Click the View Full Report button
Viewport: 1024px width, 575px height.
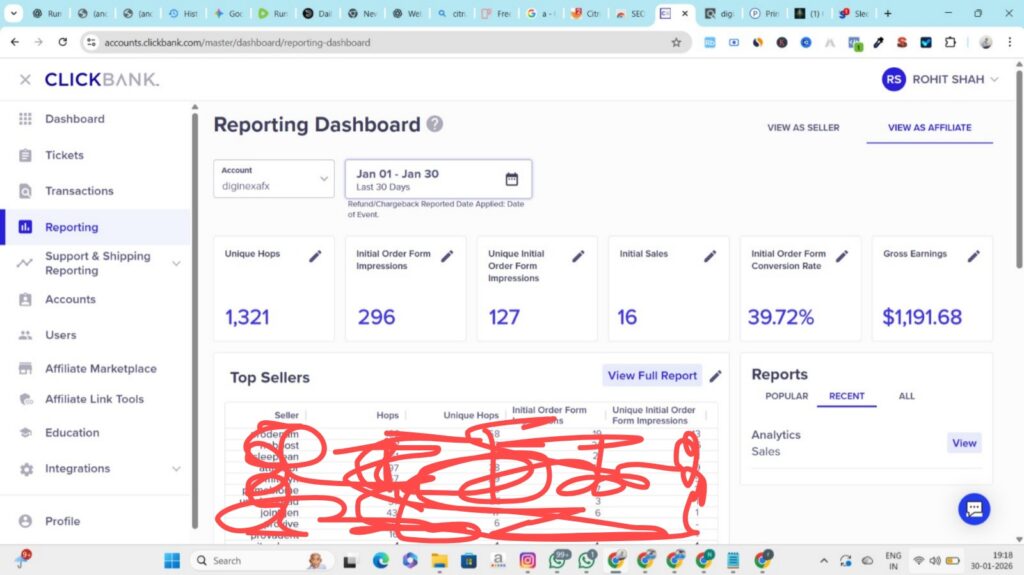(652, 376)
